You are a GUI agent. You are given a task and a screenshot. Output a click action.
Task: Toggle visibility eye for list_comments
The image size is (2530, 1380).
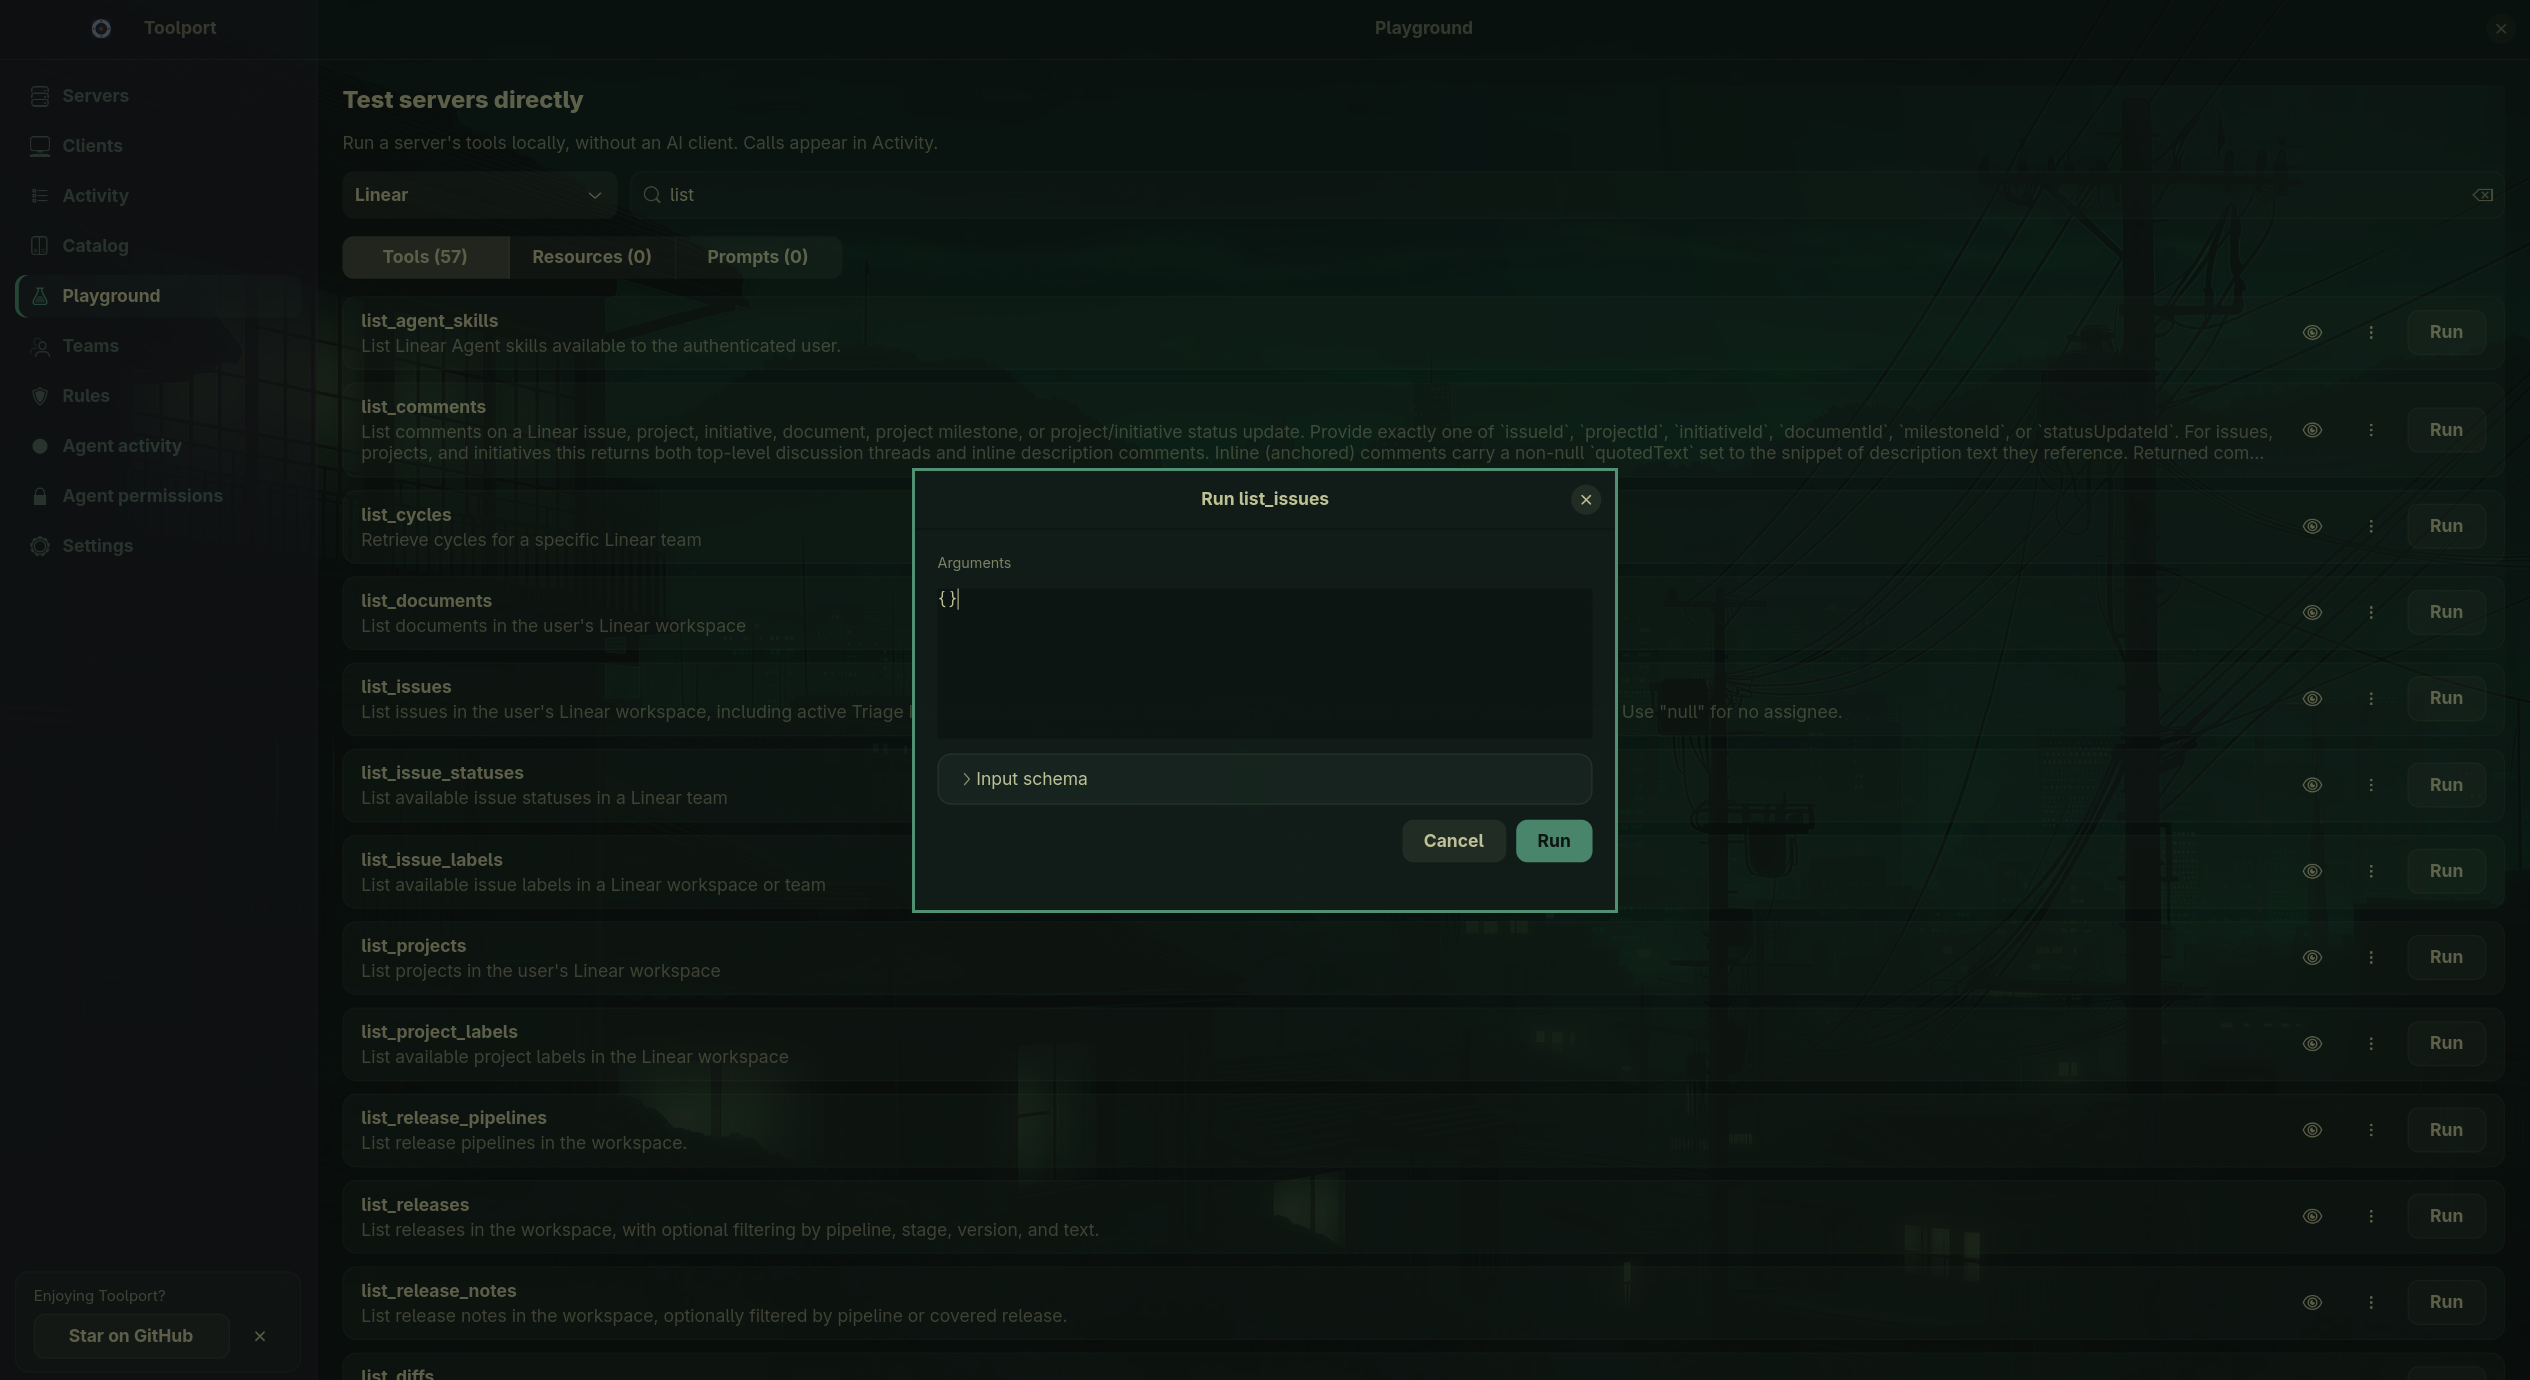[x=2312, y=430]
